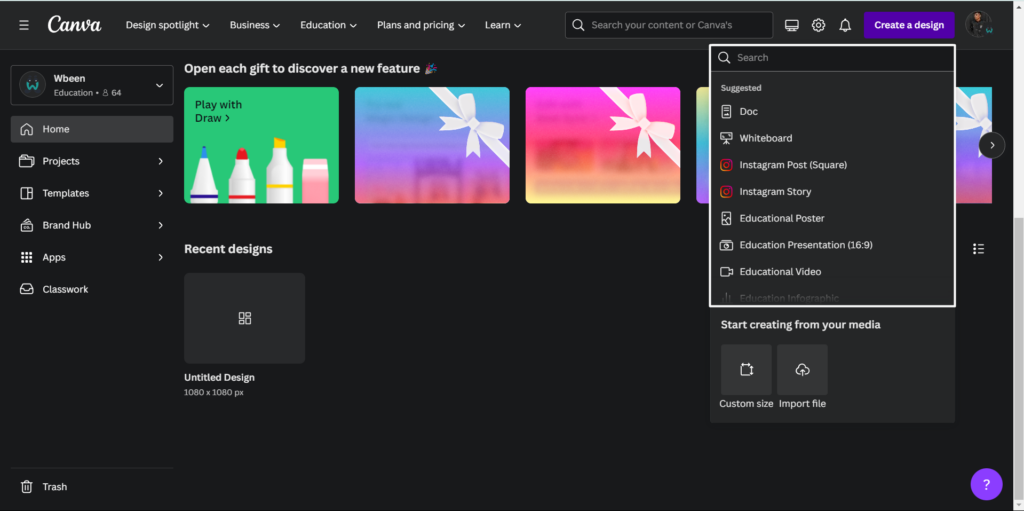Open Trash in the sidebar
The height and width of the screenshot is (511, 1024).
tap(92, 487)
